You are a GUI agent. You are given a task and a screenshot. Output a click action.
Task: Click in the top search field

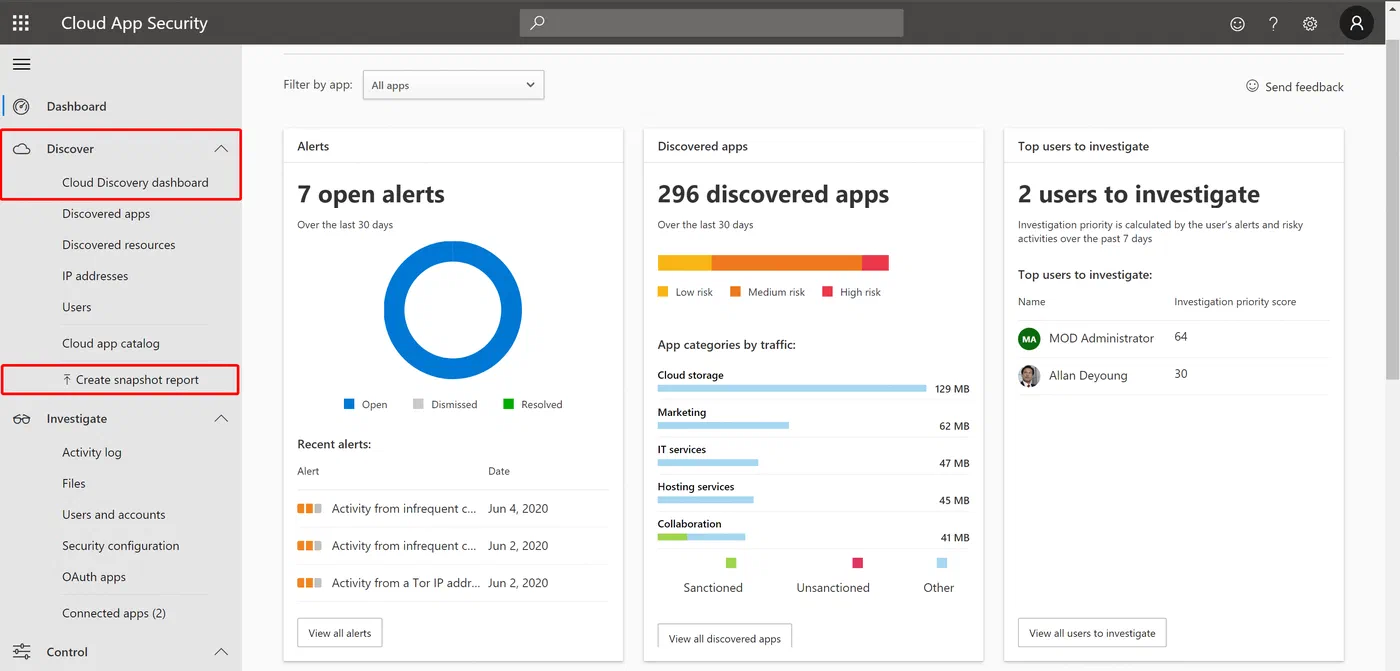[711, 23]
